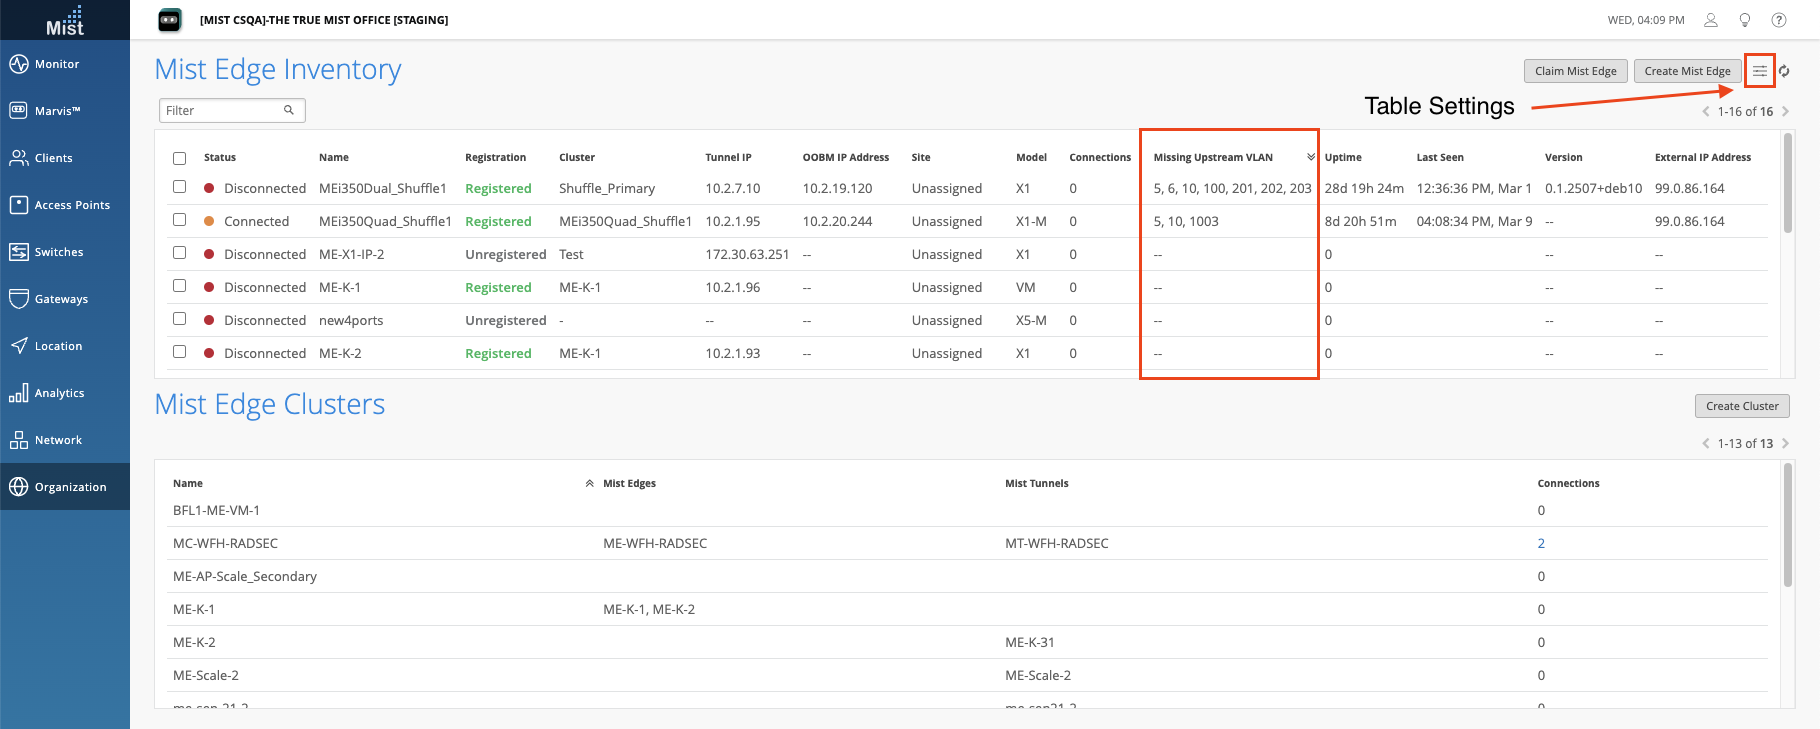This screenshot has width=1820, height=729.
Task: Go to next page of inventory list
Action: (x=1786, y=111)
